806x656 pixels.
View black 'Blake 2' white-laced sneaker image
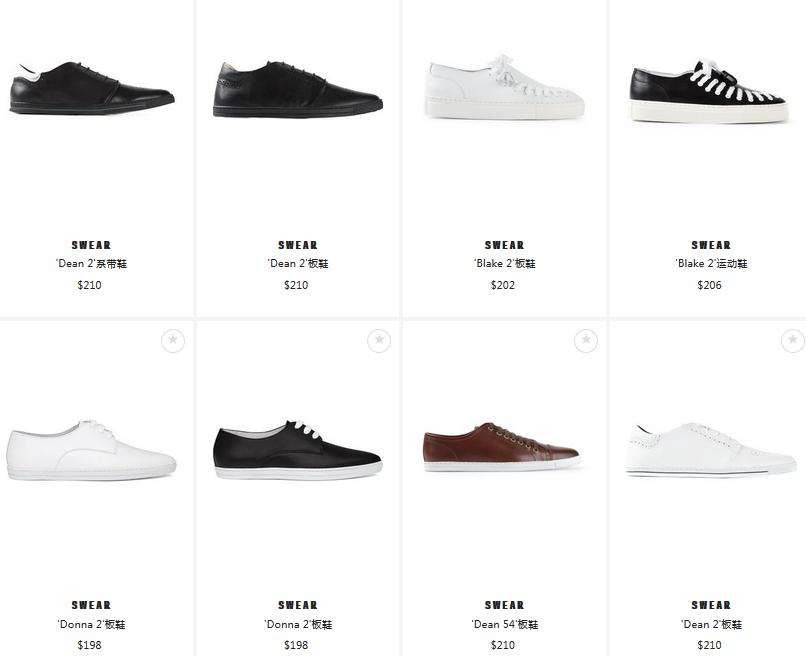tap(709, 92)
